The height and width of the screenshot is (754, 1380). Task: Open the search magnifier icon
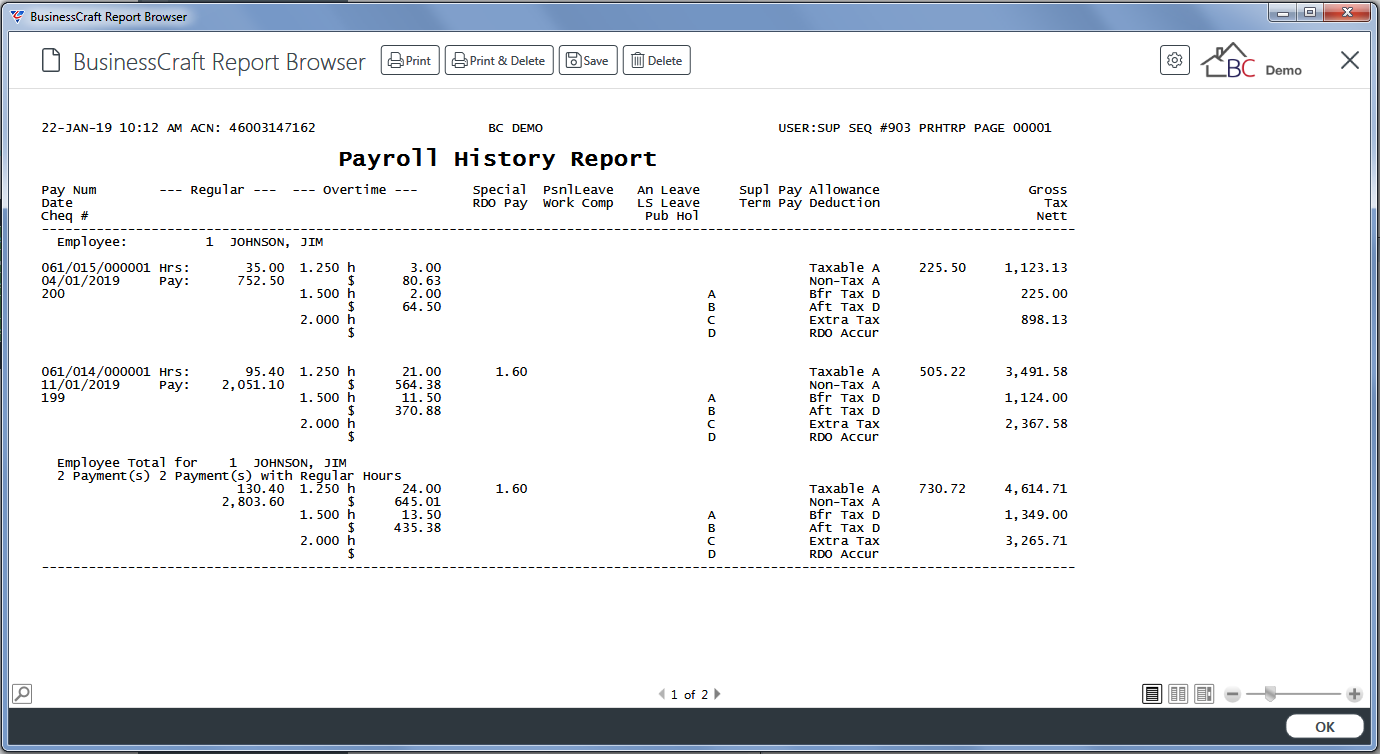click(21, 693)
